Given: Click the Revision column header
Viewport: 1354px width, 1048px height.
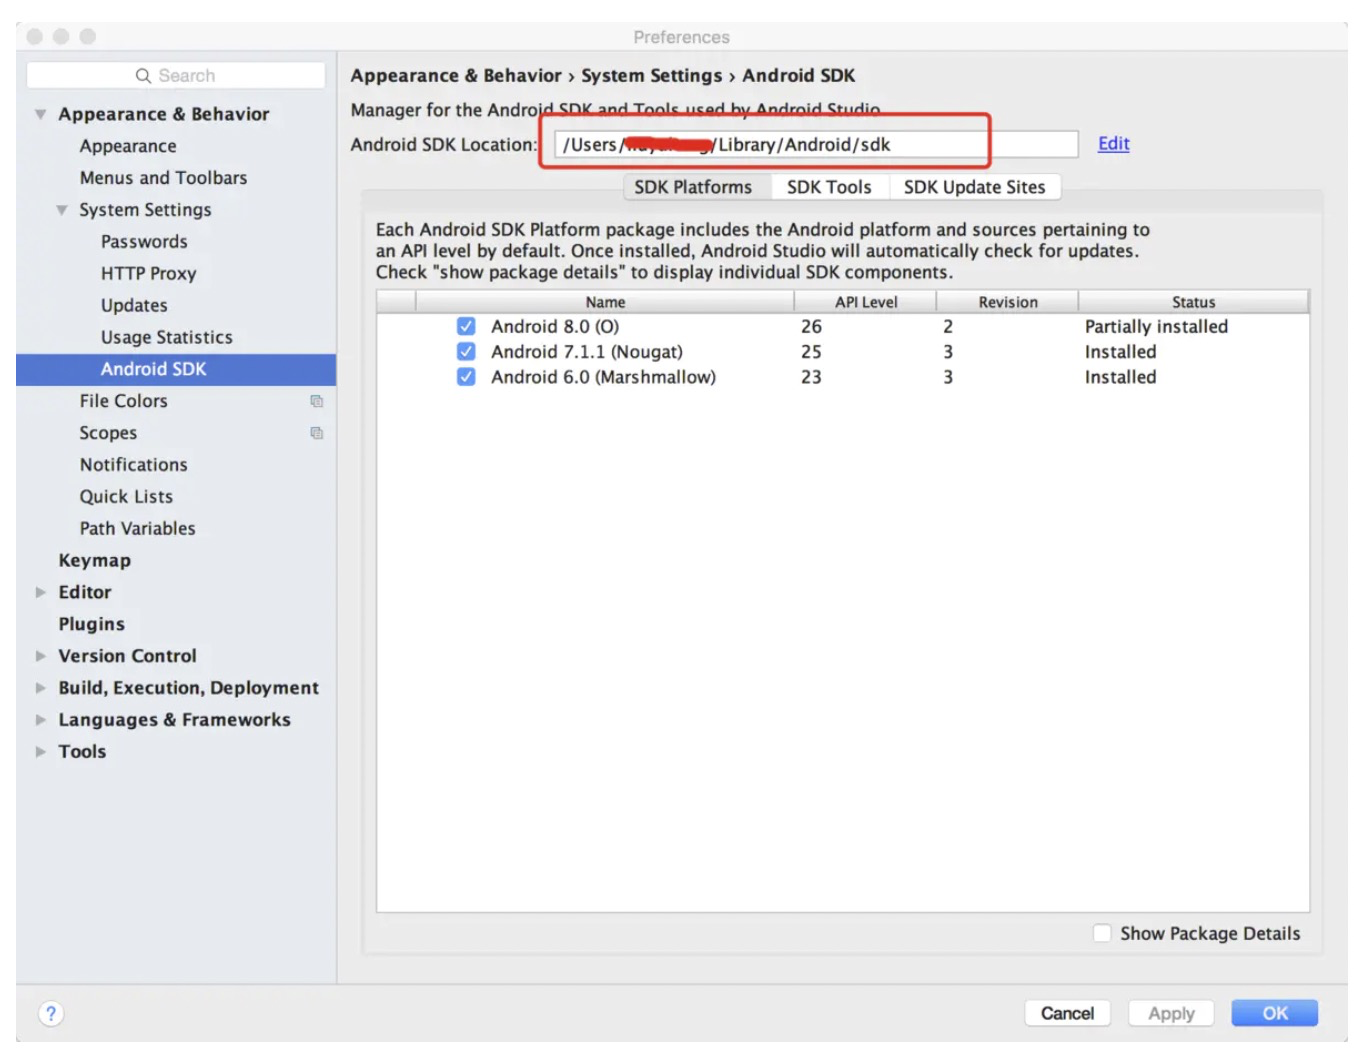Looking at the screenshot, I should (x=1008, y=302).
